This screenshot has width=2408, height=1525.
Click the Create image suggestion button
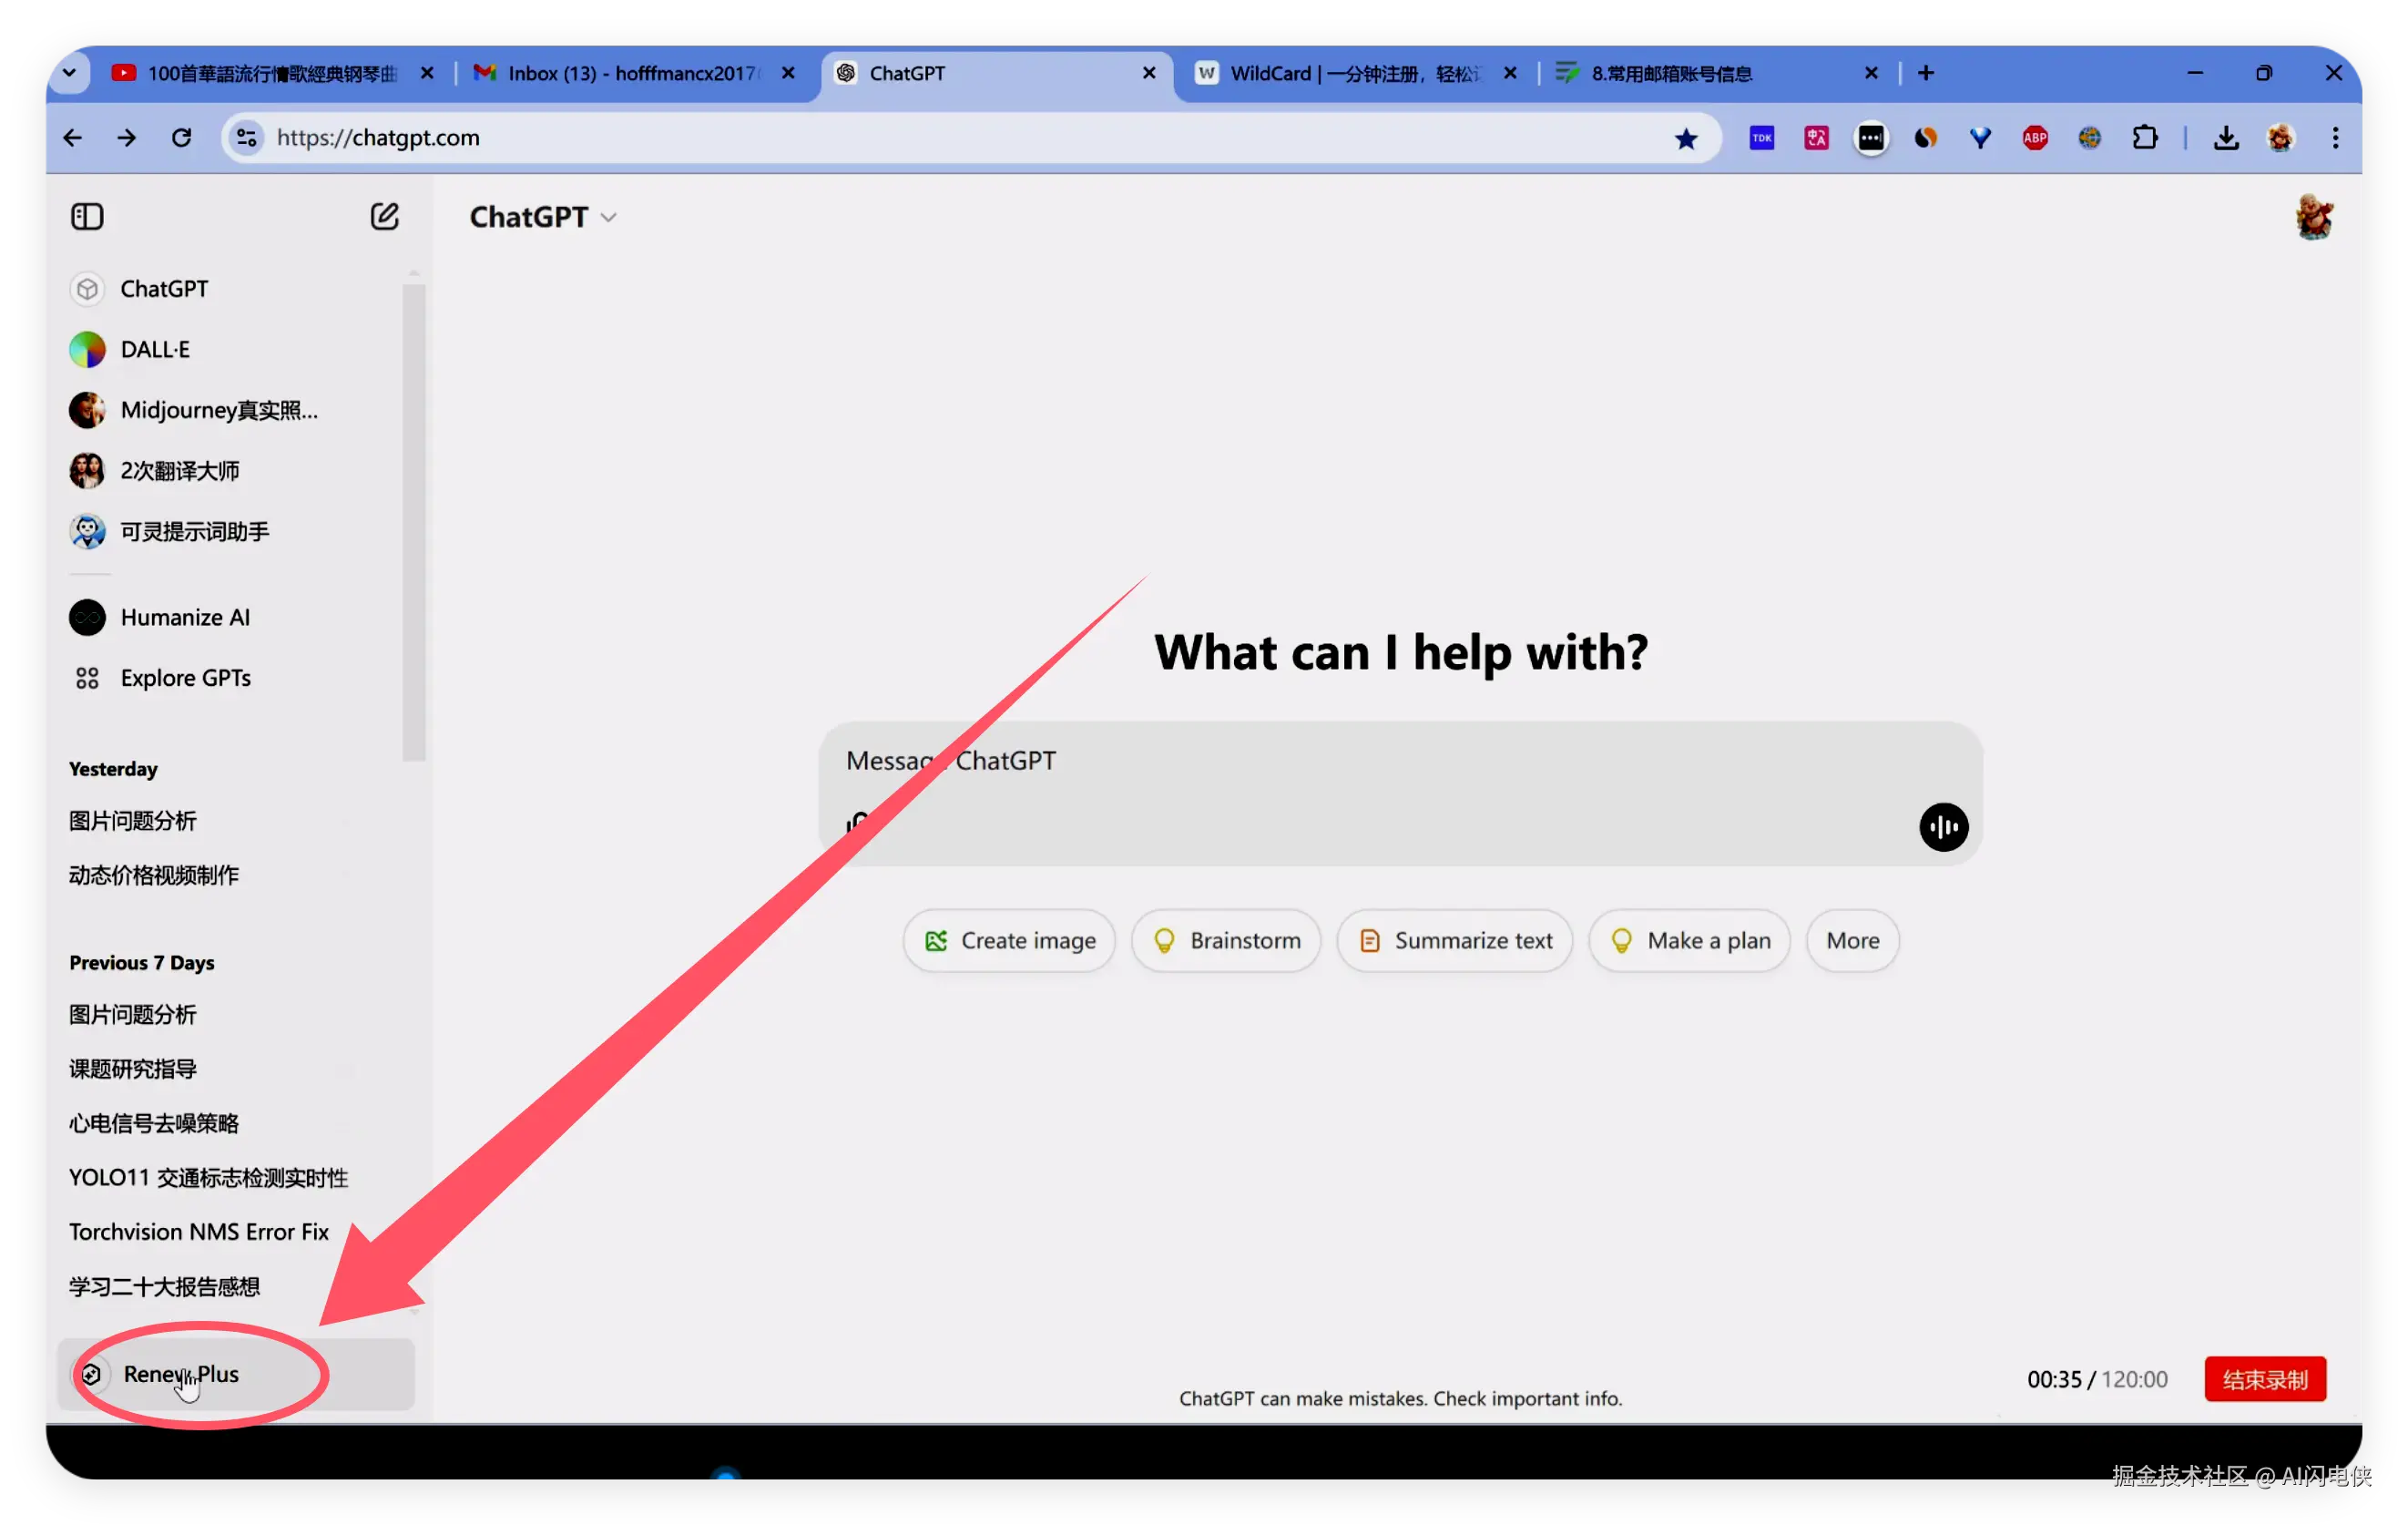pyautogui.click(x=1008, y=940)
